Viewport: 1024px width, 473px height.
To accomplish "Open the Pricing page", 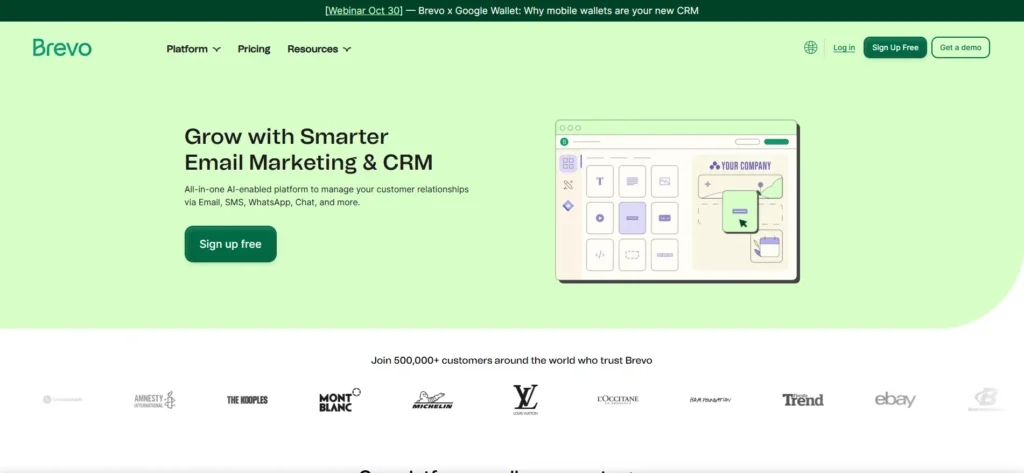I will tap(254, 49).
